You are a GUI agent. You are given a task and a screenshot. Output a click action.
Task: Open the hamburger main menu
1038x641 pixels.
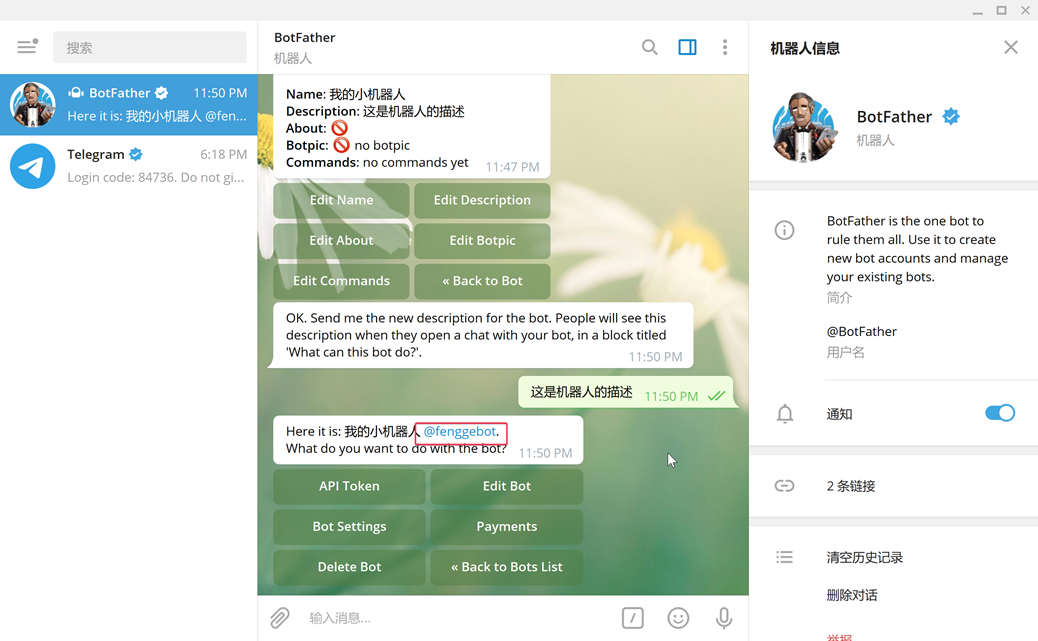point(27,46)
